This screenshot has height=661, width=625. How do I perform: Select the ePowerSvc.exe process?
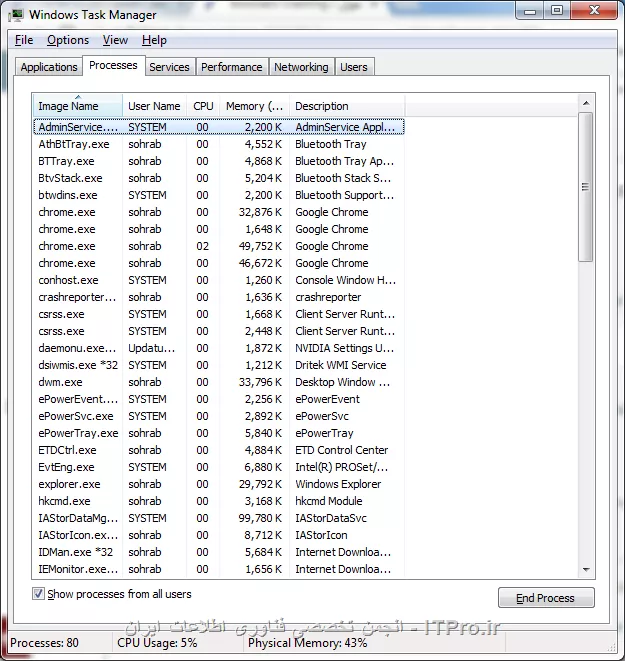(x=219, y=416)
